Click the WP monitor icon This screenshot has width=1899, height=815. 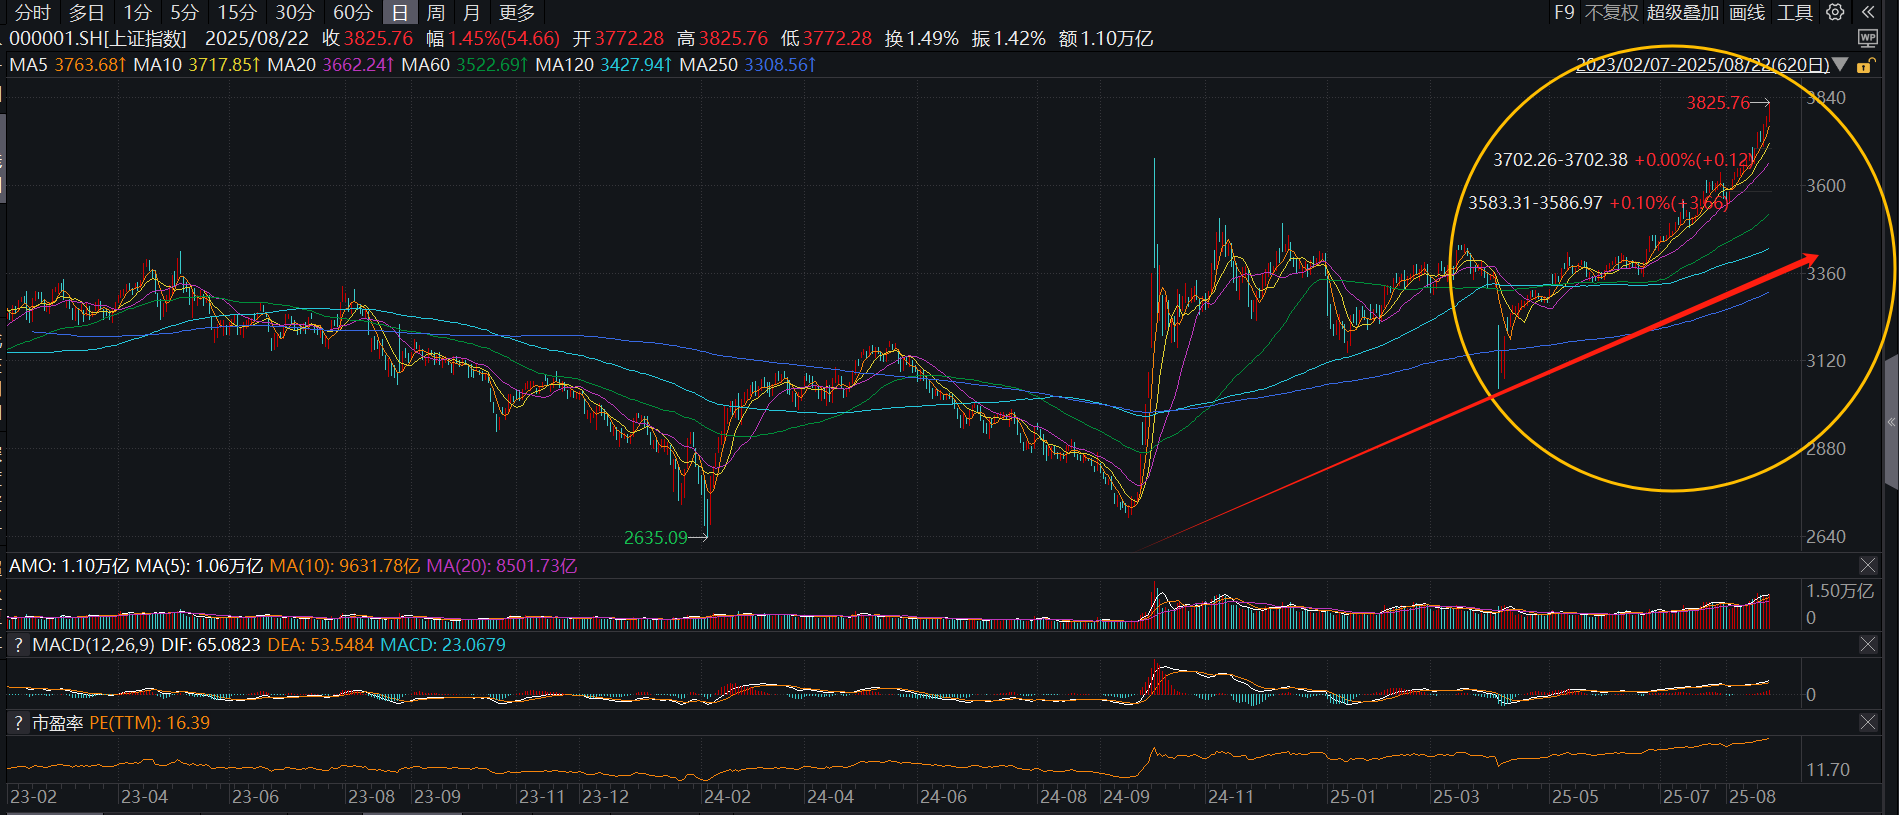[1867, 38]
